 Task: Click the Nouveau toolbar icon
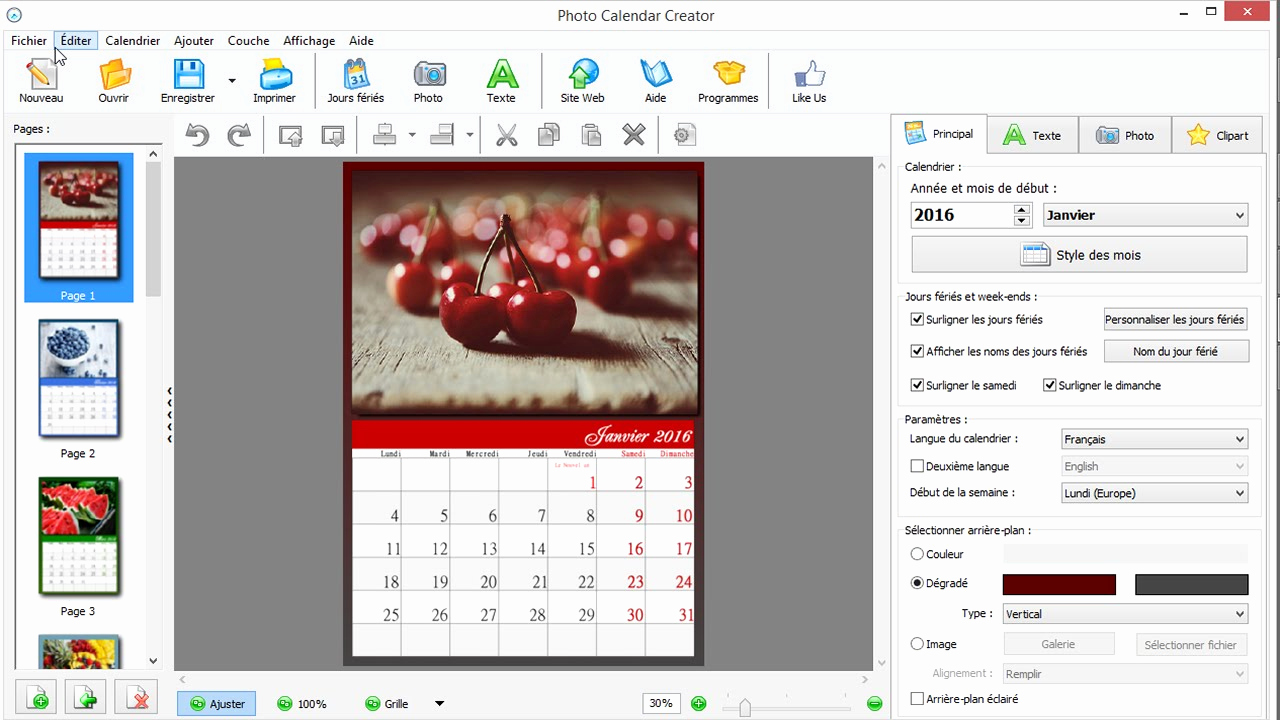click(x=41, y=81)
